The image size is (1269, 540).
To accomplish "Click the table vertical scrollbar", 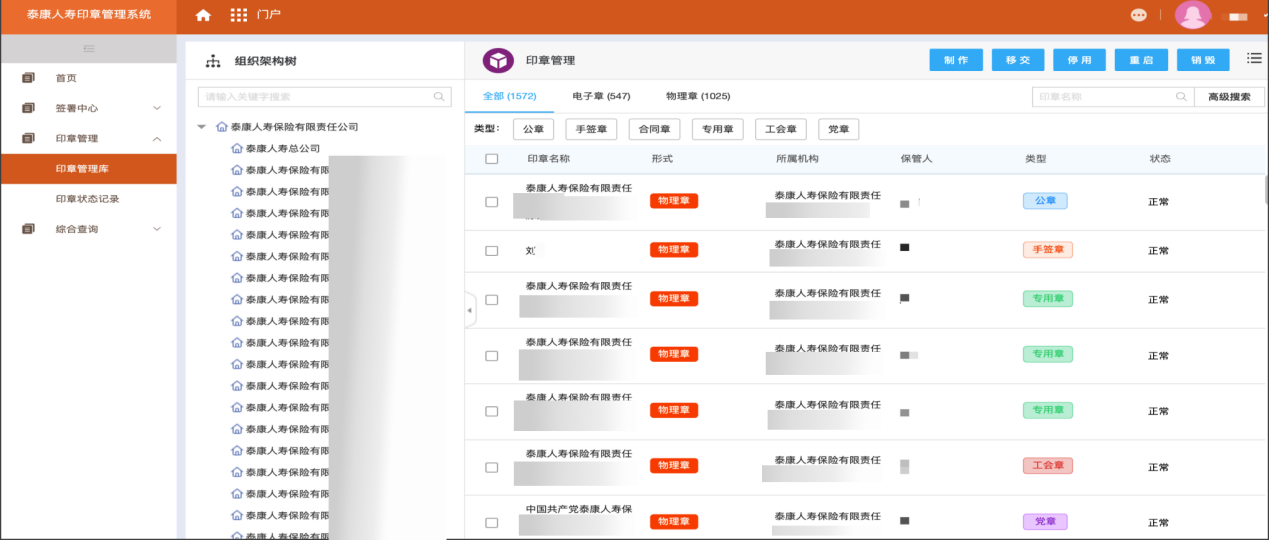I will pyautogui.click(x=1265, y=189).
